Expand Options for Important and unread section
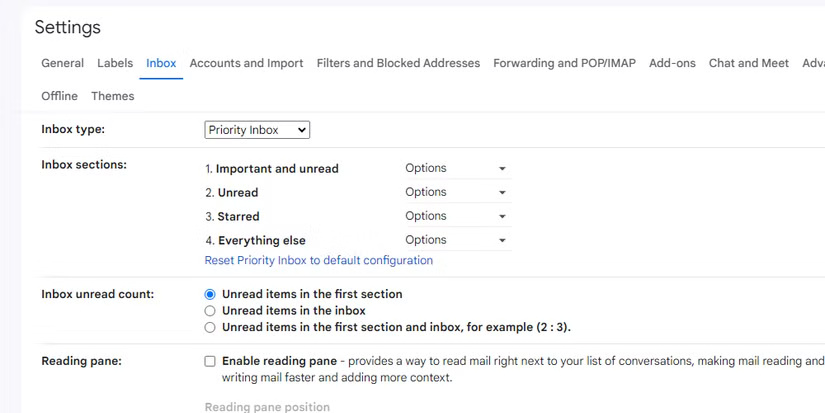 pos(456,169)
